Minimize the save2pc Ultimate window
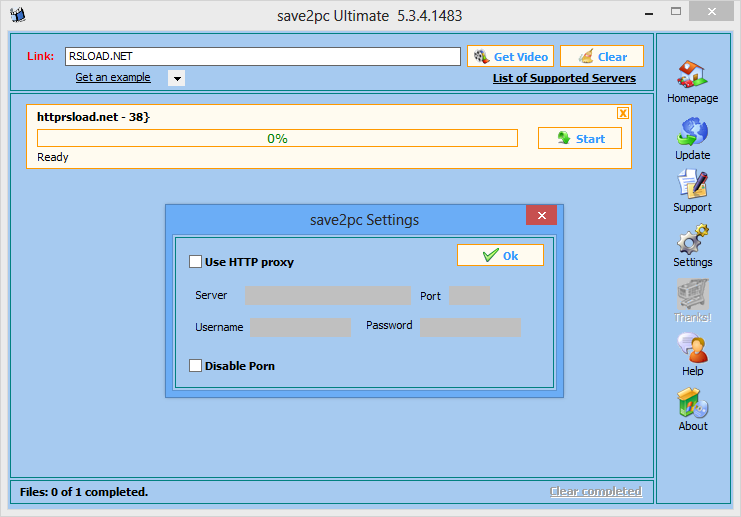 (x=649, y=12)
